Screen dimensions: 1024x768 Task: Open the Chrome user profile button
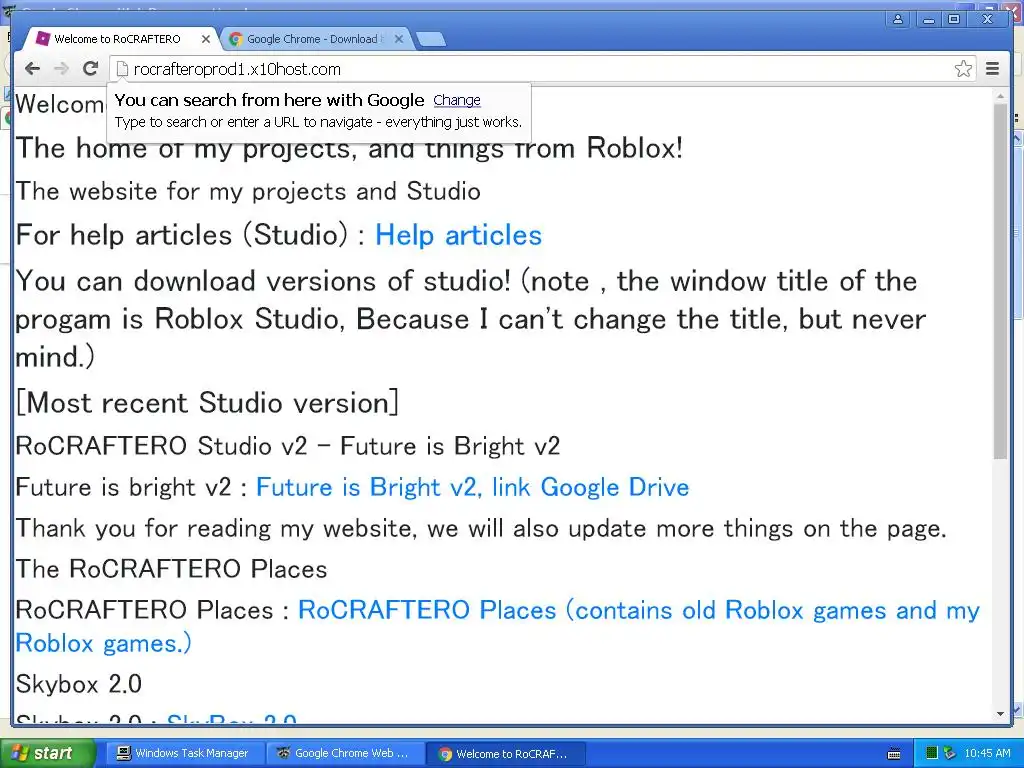tap(898, 19)
